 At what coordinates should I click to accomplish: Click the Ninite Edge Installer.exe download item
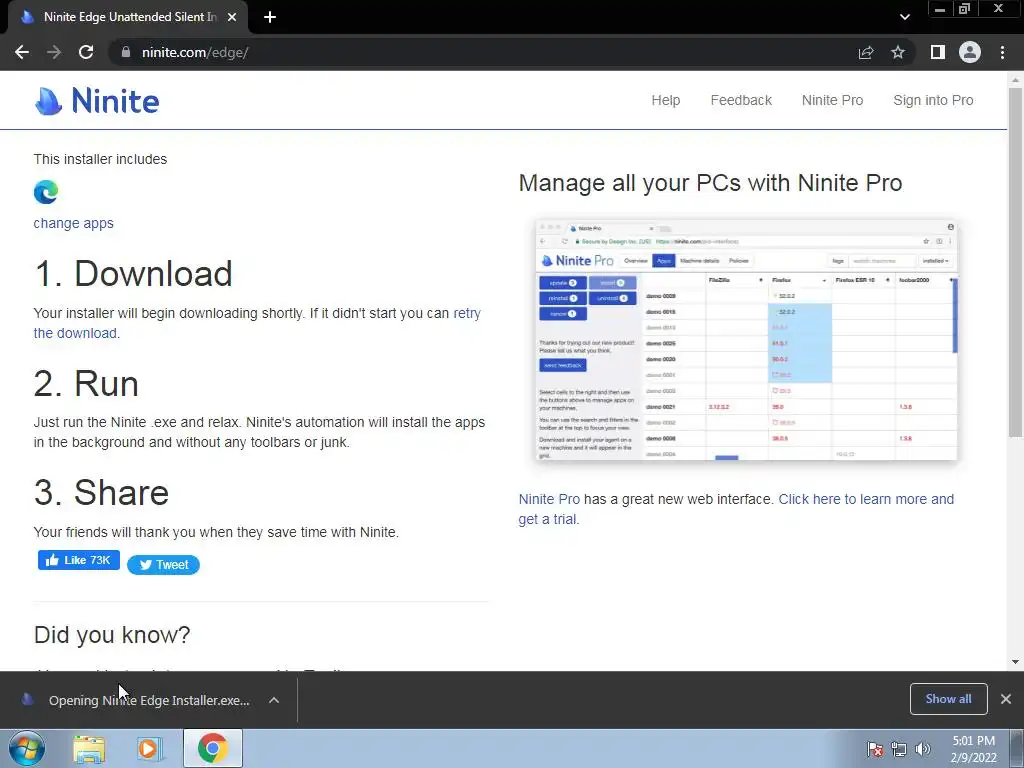click(x=149, y=700)
